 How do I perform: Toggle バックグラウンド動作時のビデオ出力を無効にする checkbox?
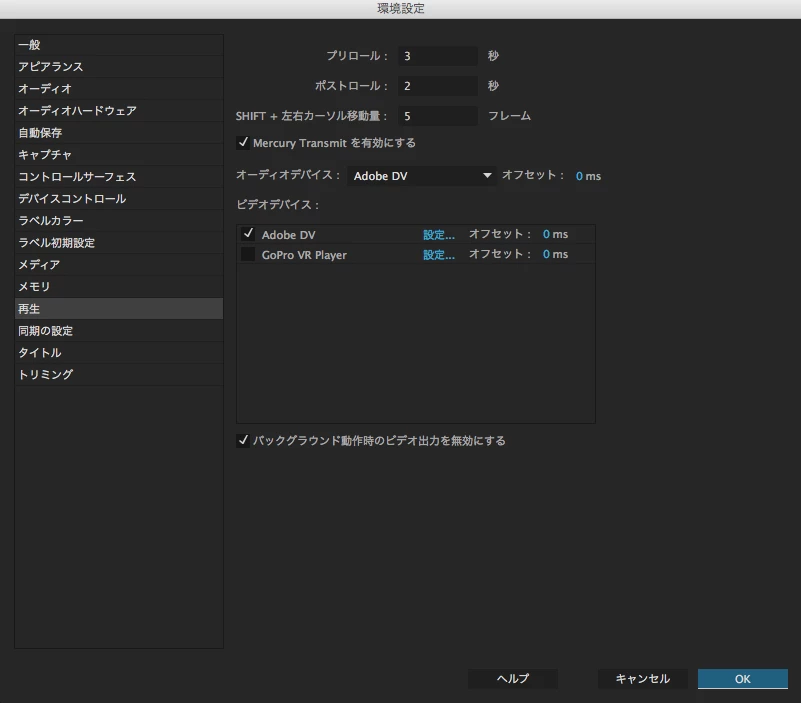pyautogui.click(x=243, y=440)
